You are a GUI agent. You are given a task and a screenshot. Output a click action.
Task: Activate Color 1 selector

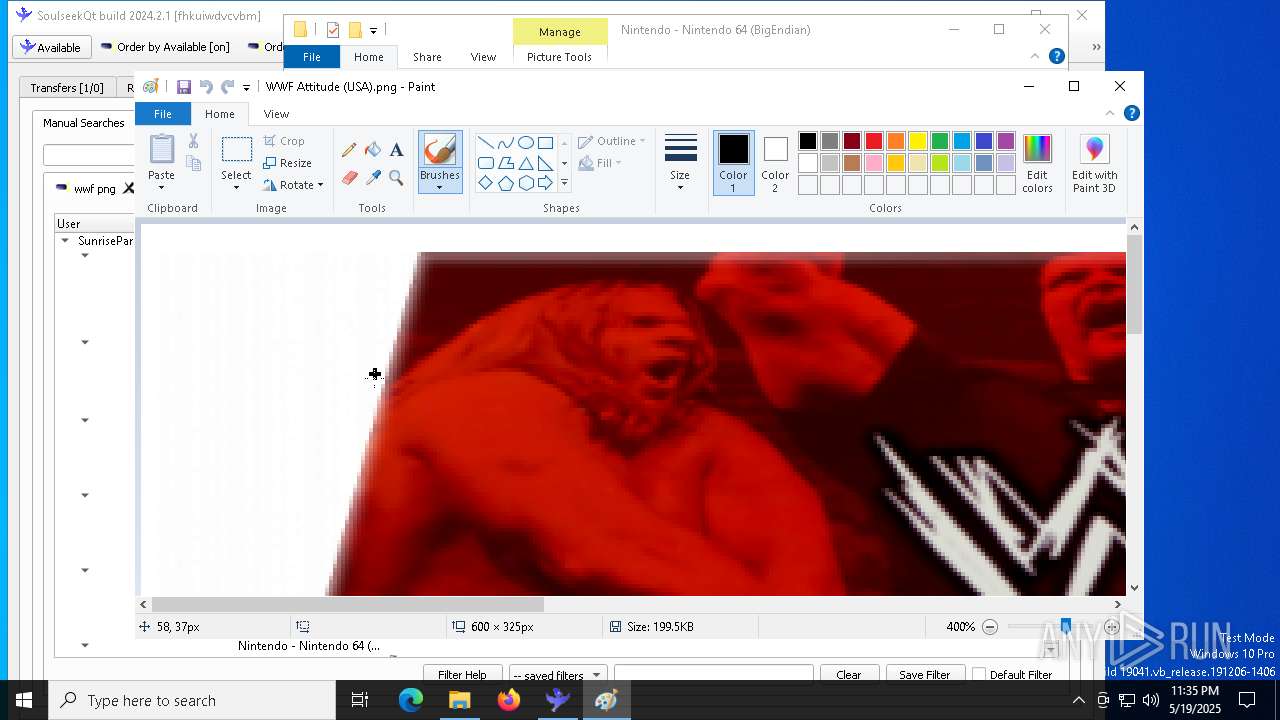tap(733, 163)
